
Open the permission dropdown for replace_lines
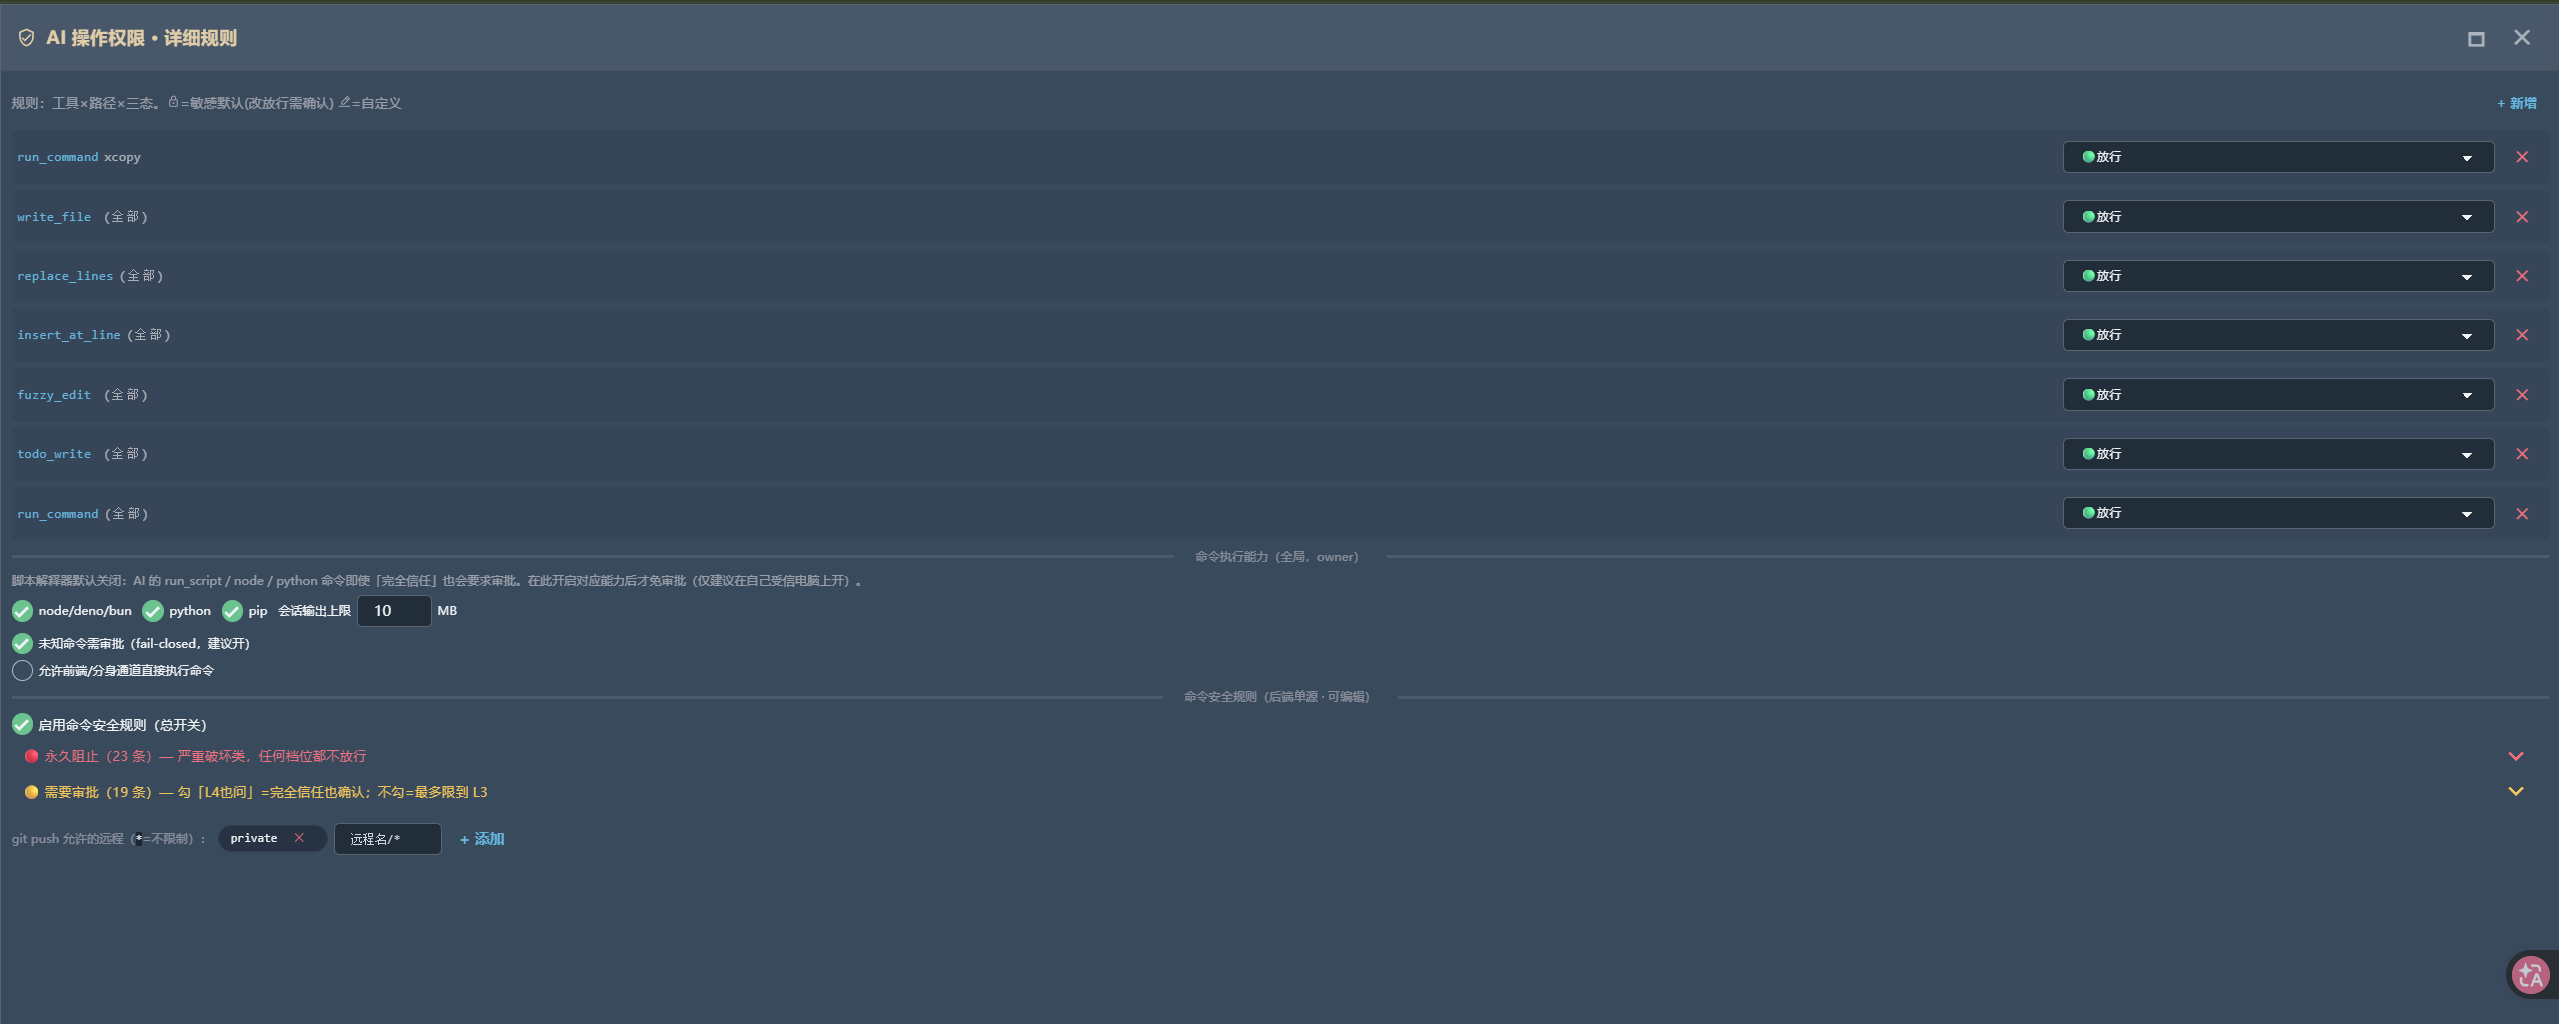2278,276
